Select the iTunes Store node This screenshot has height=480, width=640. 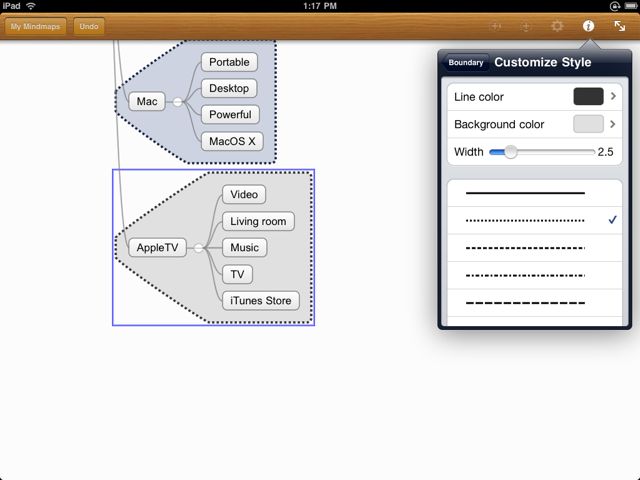[x=261, y=301]
